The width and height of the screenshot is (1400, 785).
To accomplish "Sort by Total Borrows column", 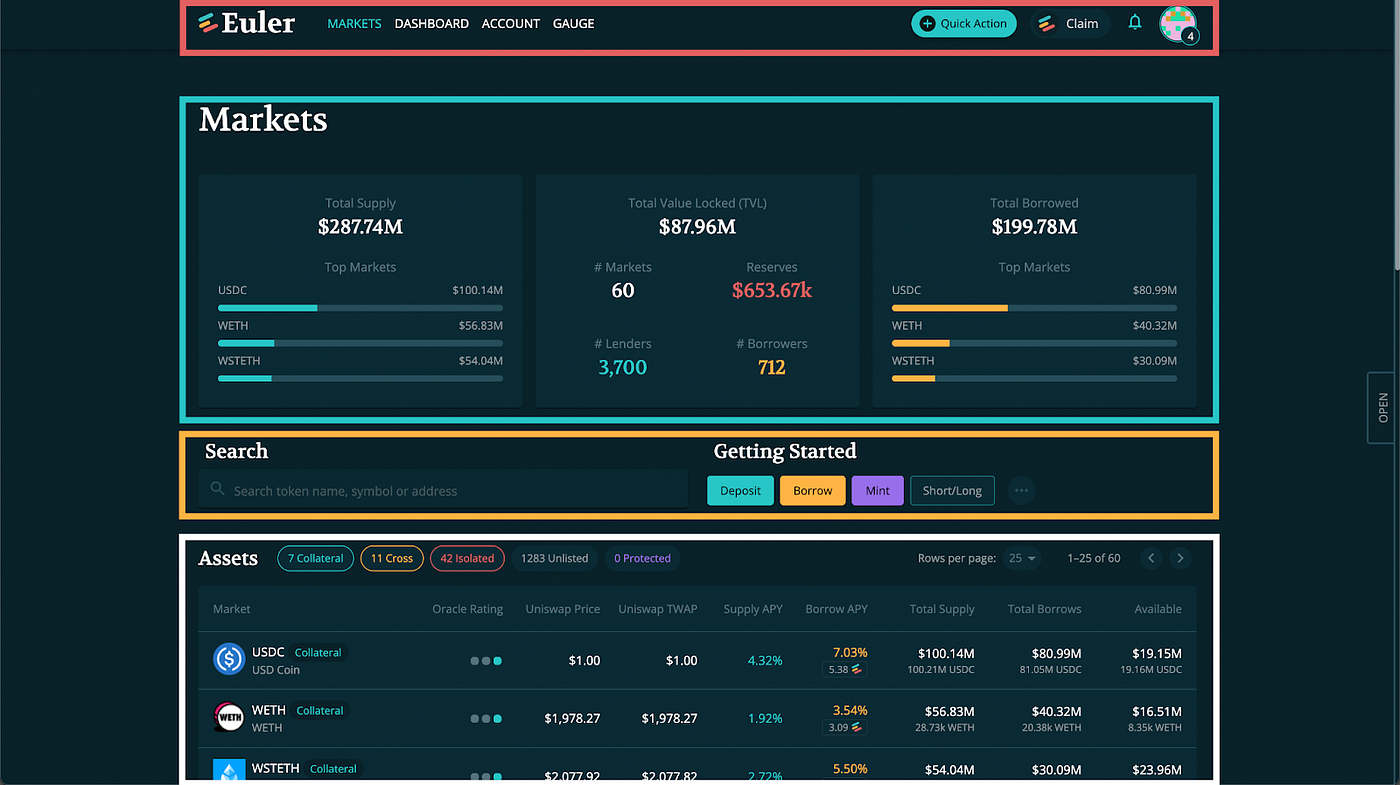I will click(x=1045, y=609).
